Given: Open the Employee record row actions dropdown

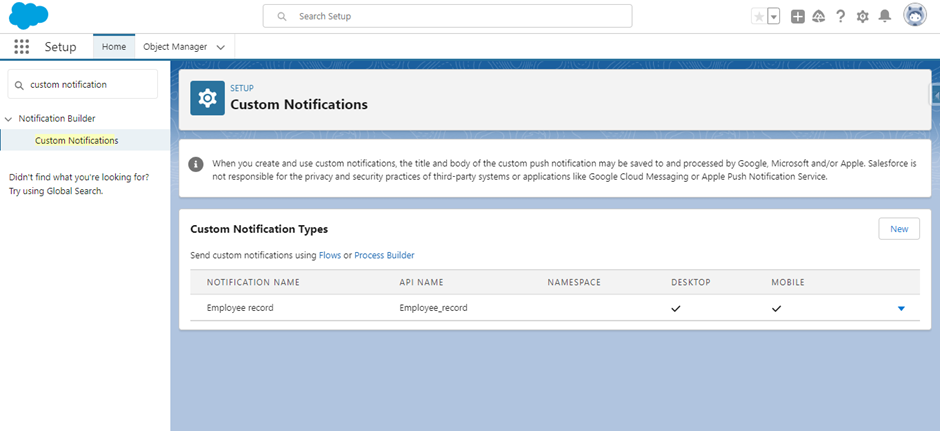Looking at the screenshot, I should 901,309.
